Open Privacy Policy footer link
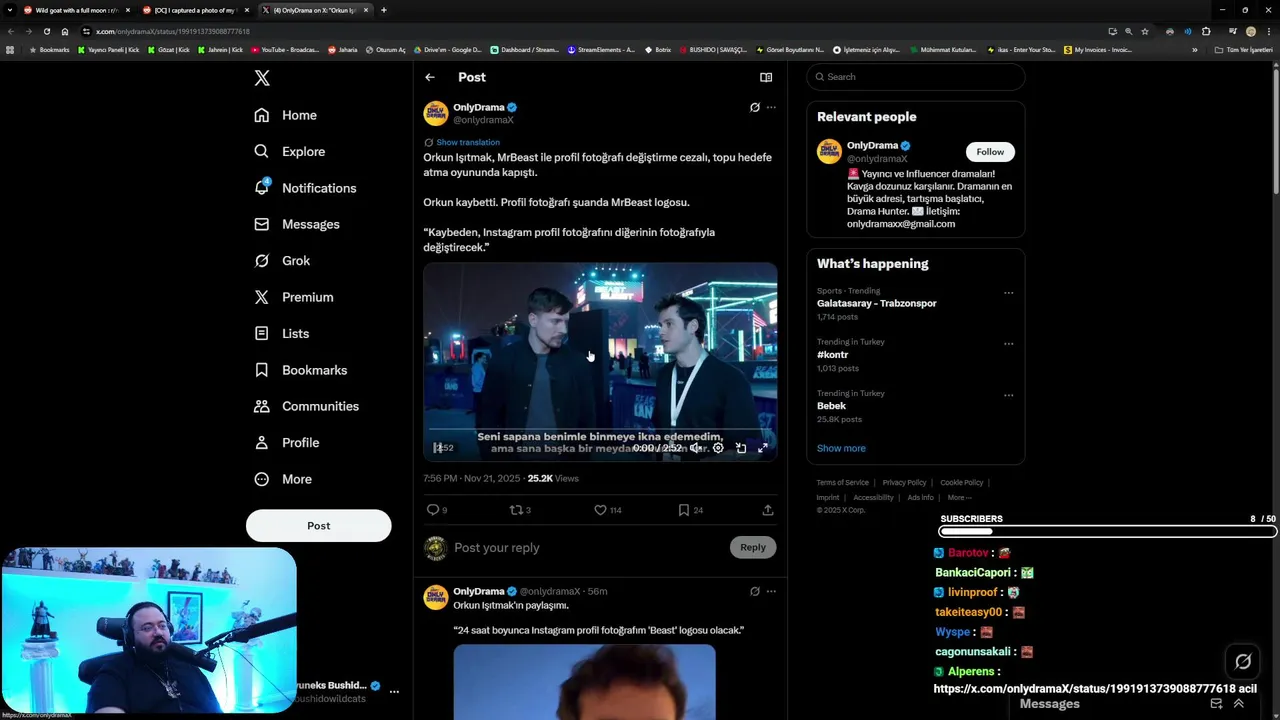The image size is (1280, 720). click(x=904, y=483)
